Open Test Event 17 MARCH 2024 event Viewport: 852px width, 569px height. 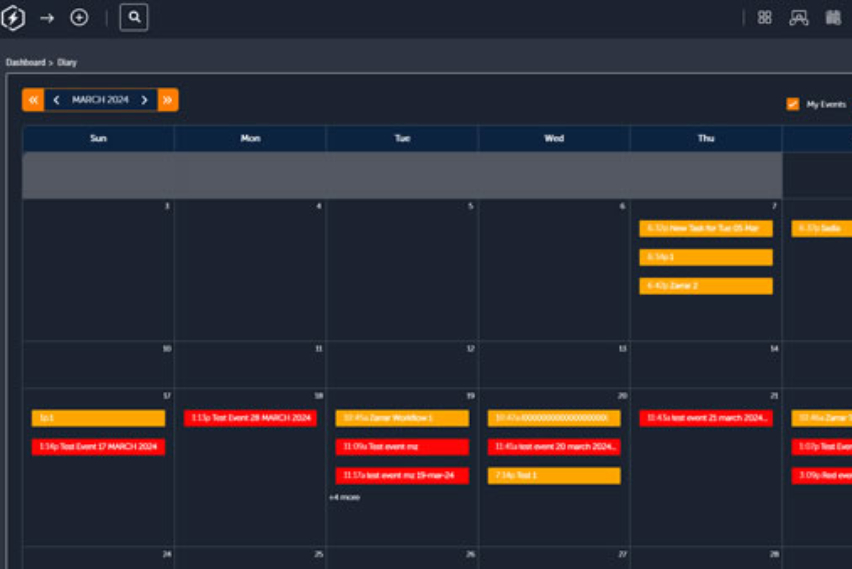point(98,447)
